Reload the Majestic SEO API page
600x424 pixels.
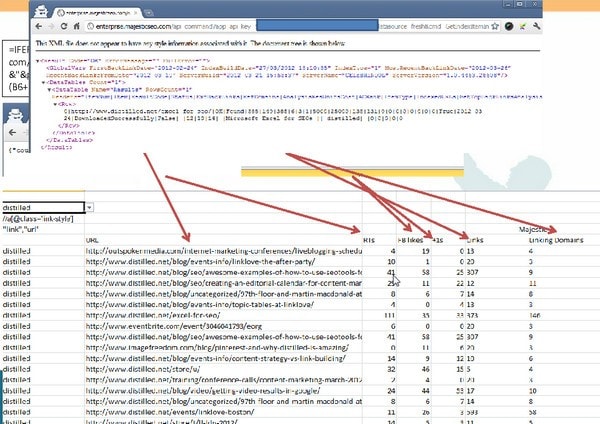pyautogui.click(x=64, y=26)
